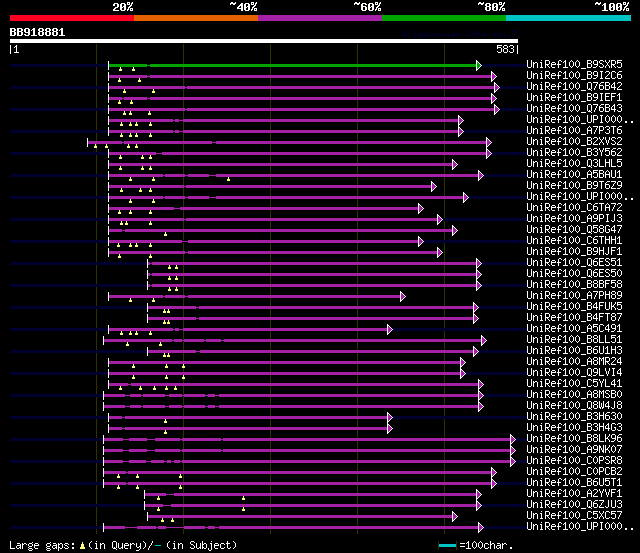The height and width of the screenshot is (553, 640).
Task: Click the 'Large gaps:' legend text
Action: tap(42, 546)
